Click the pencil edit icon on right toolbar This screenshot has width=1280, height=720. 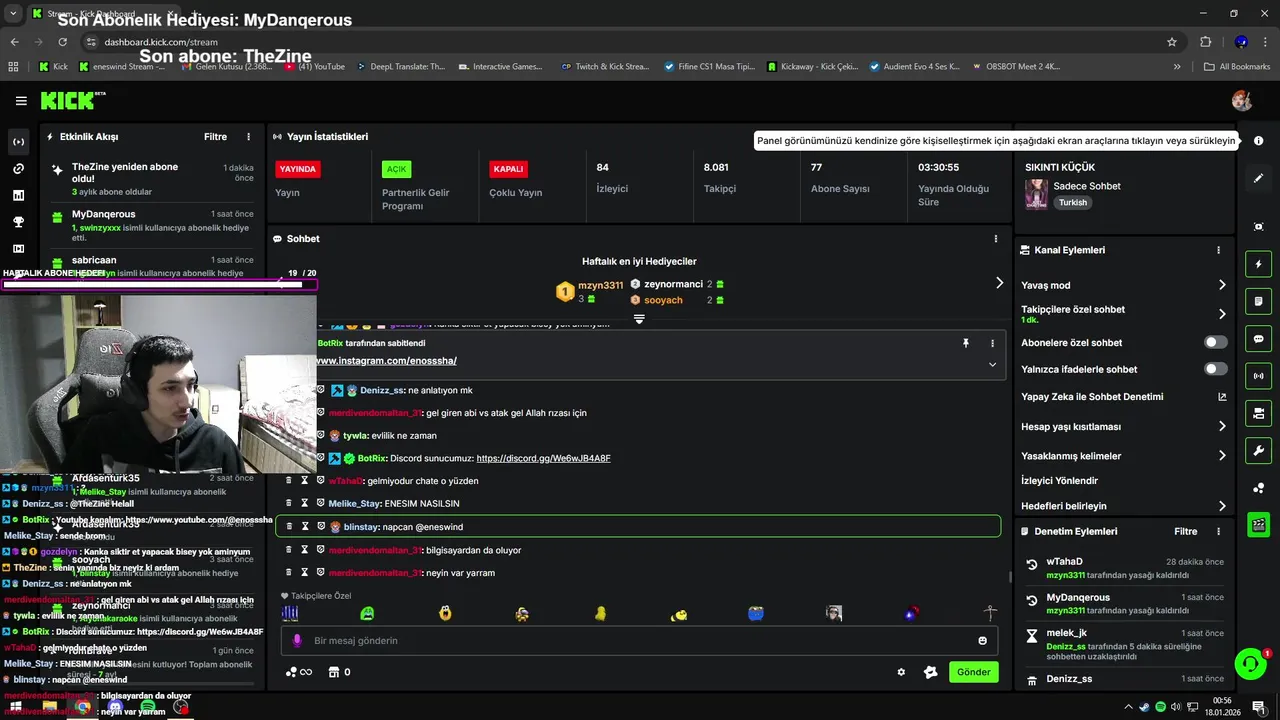click(1258, 178)
